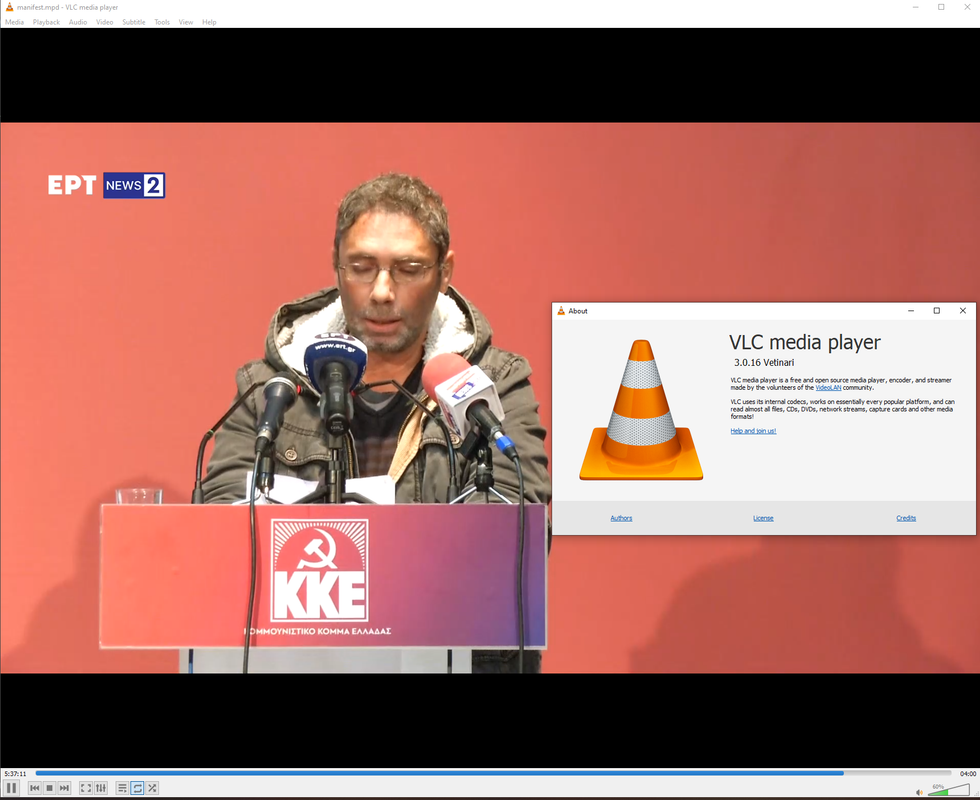Open the Audio menu
Screen dimensions: 980x800
[78, 22]
